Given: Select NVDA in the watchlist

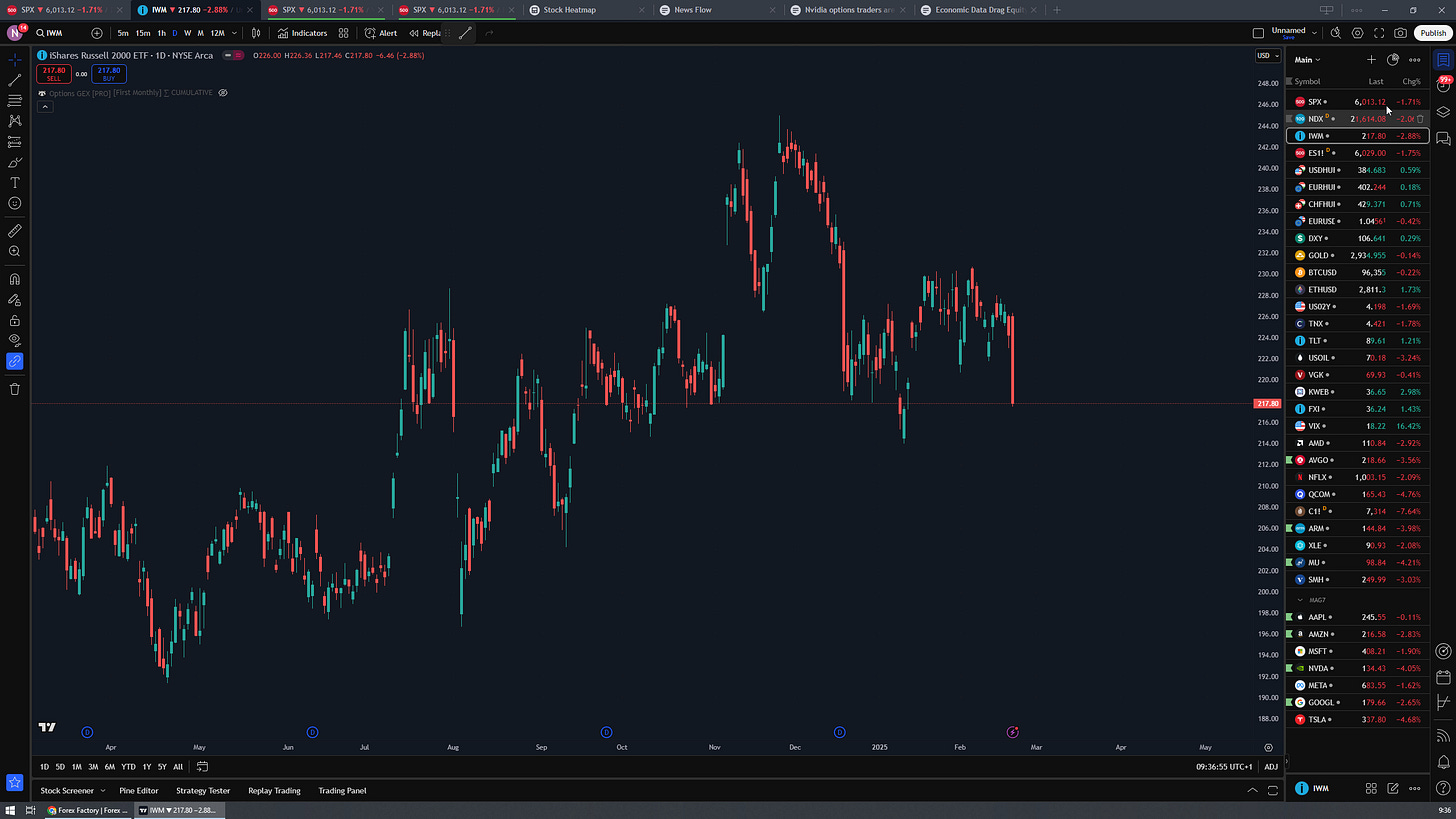Looking at the screenshot, I should (1357, 668).
